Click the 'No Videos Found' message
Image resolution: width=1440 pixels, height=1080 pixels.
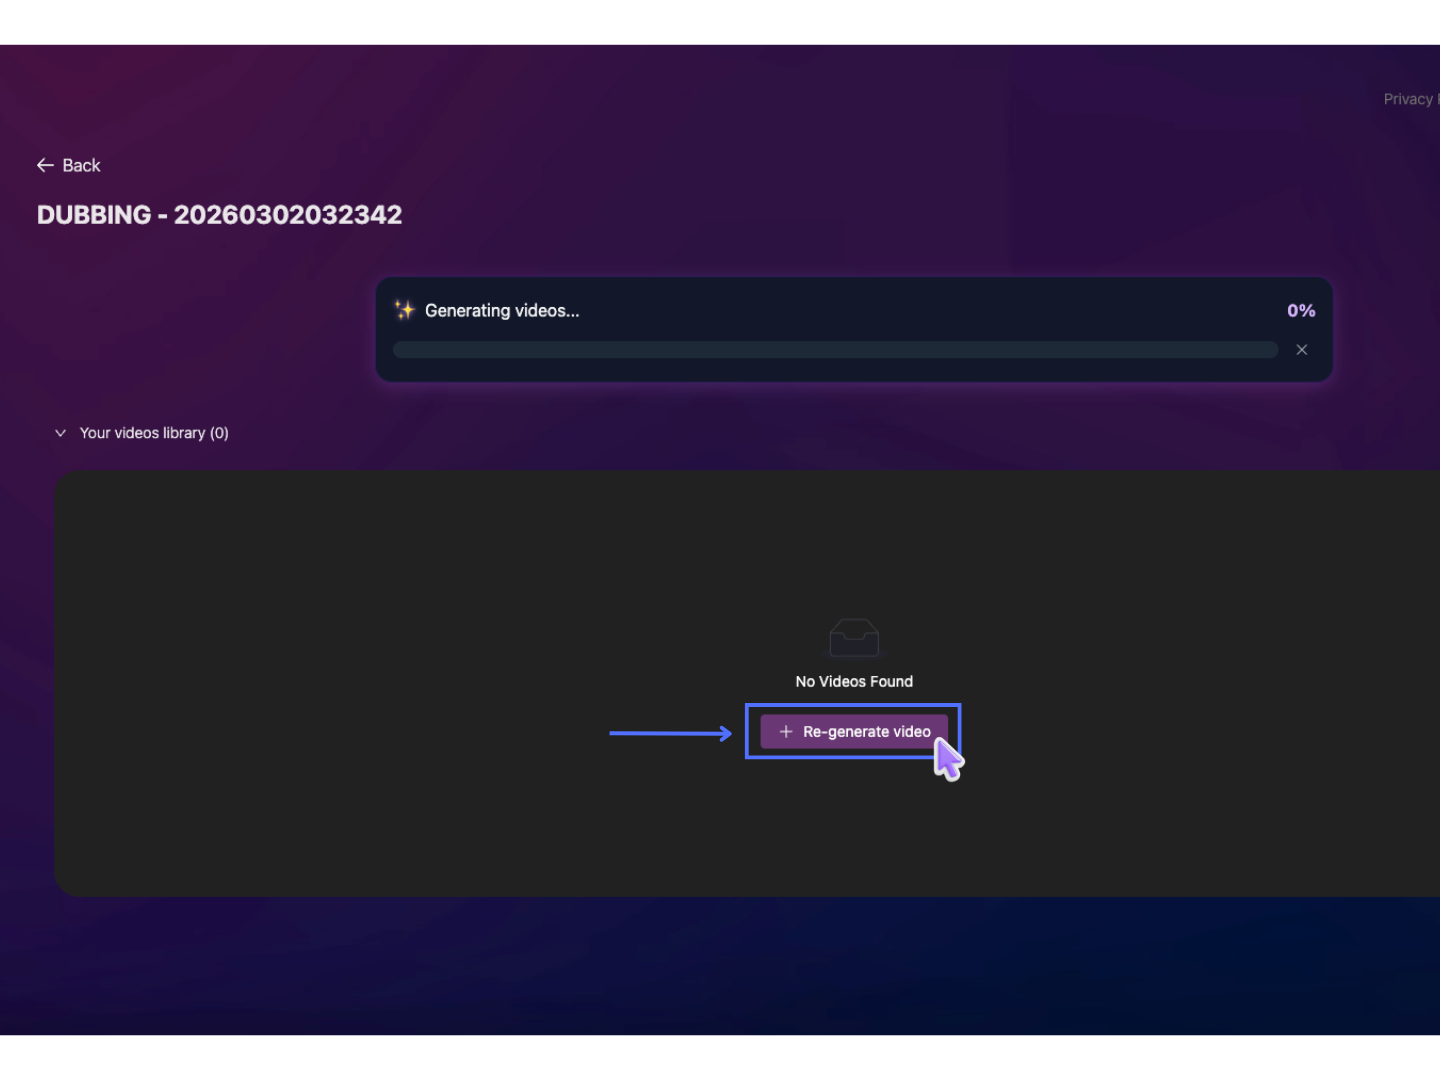click(854, 682)
